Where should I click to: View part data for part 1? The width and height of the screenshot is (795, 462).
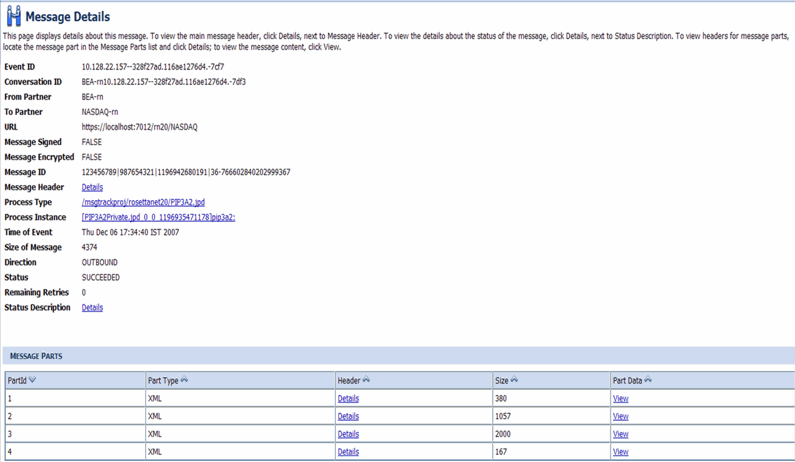pos(621,399)
